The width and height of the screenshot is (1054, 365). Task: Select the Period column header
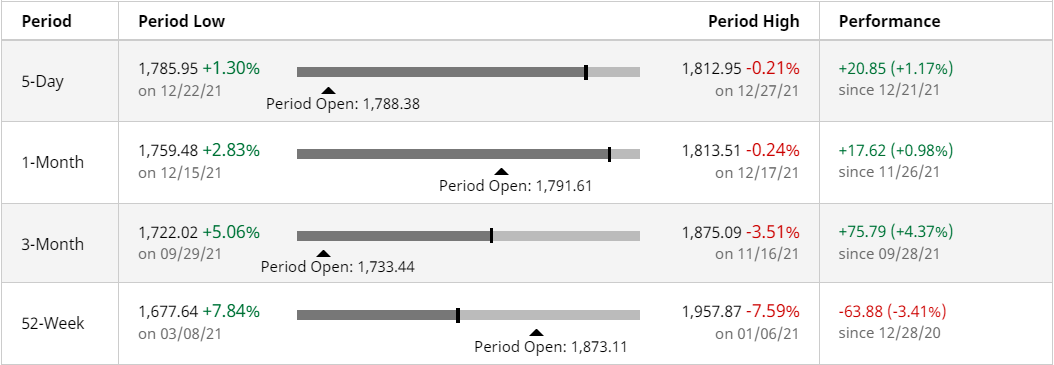point(47,21)
